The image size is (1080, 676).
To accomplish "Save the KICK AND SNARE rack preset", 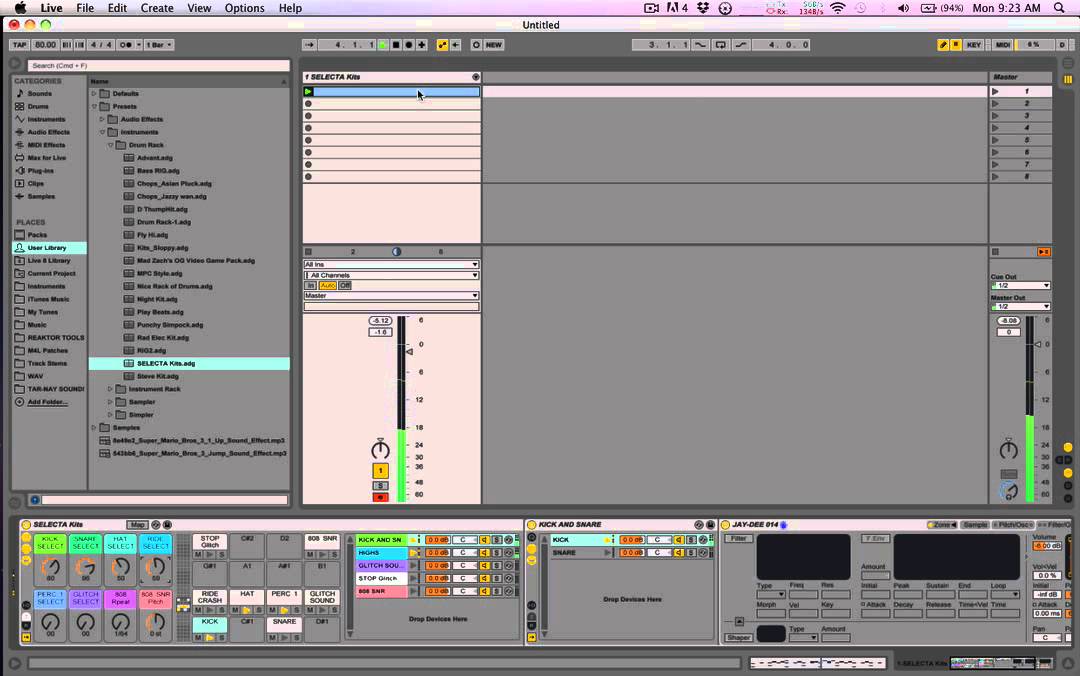I will 710,525.
